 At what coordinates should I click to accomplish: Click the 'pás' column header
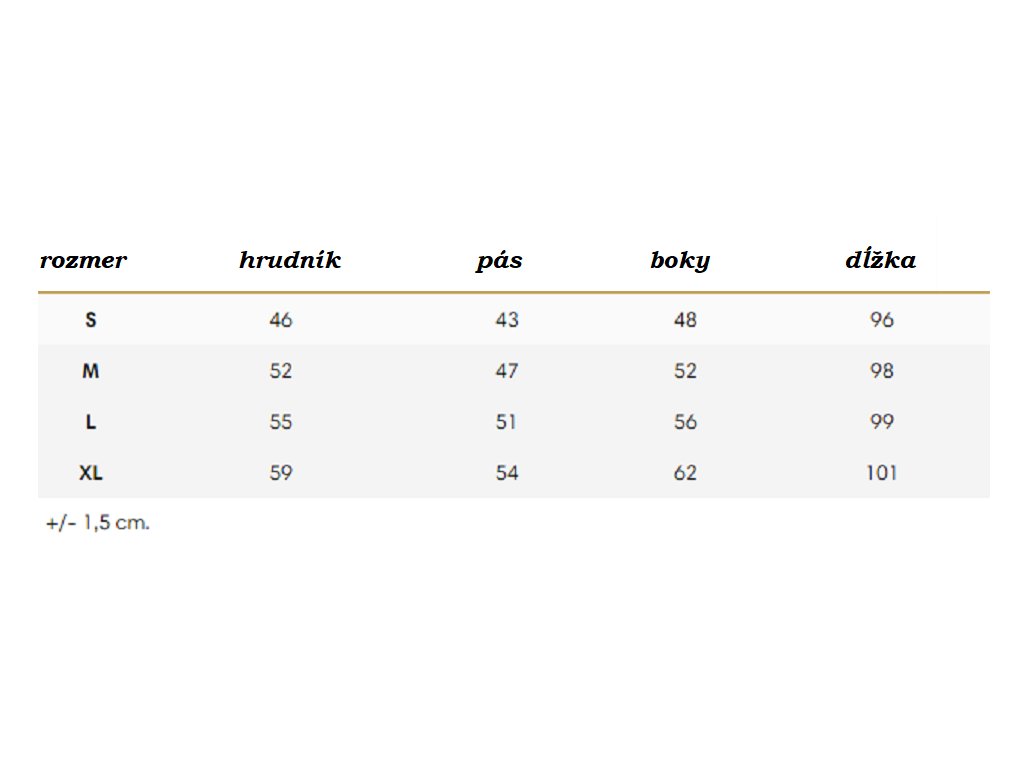pos(499,262)
